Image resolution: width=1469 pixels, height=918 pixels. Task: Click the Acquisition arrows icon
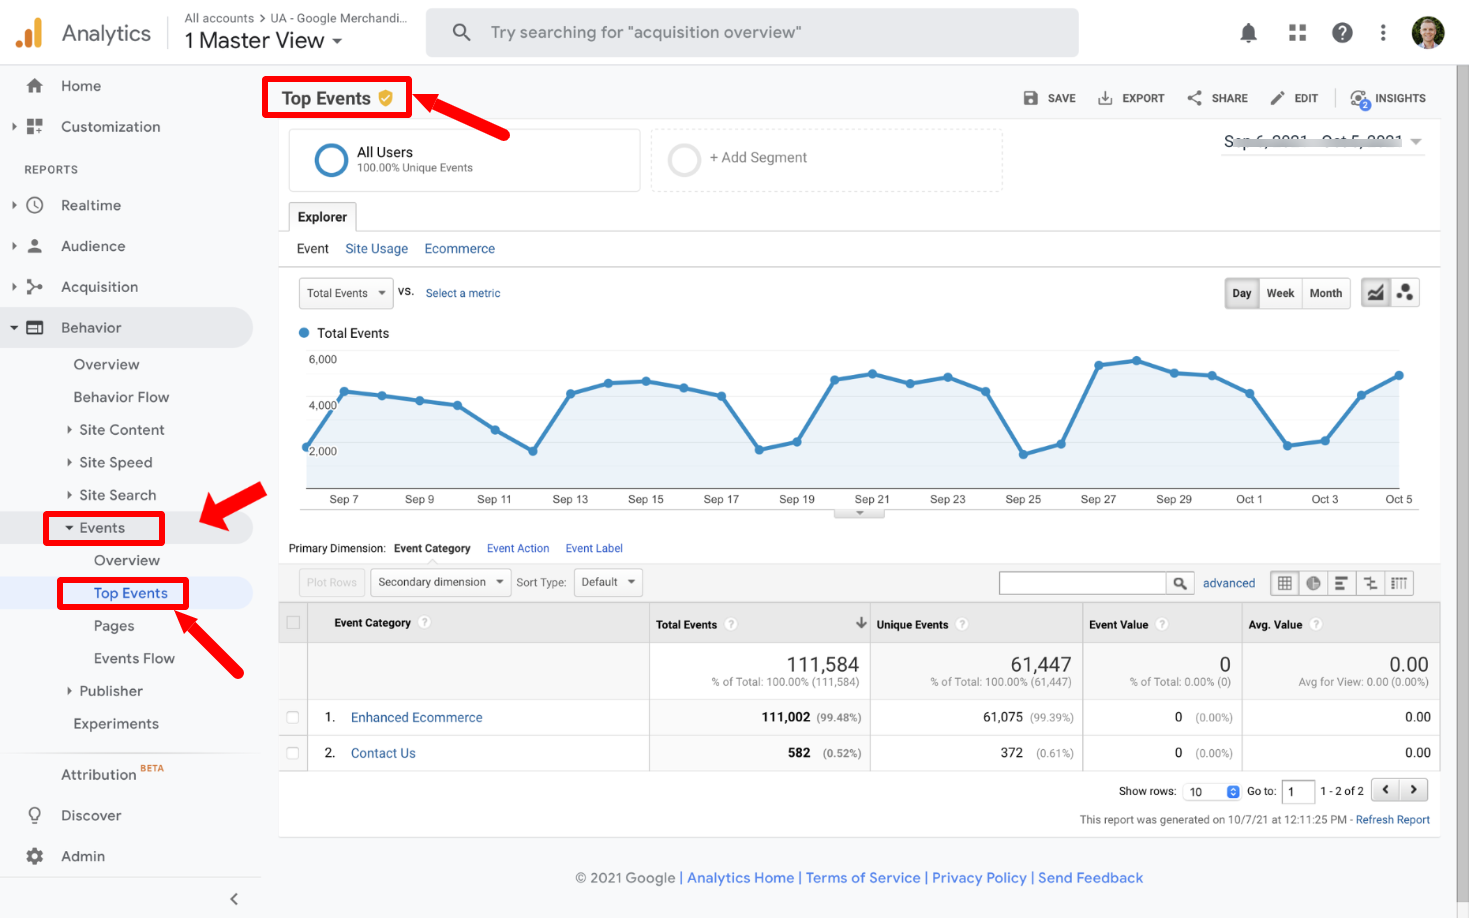(35, 287)
